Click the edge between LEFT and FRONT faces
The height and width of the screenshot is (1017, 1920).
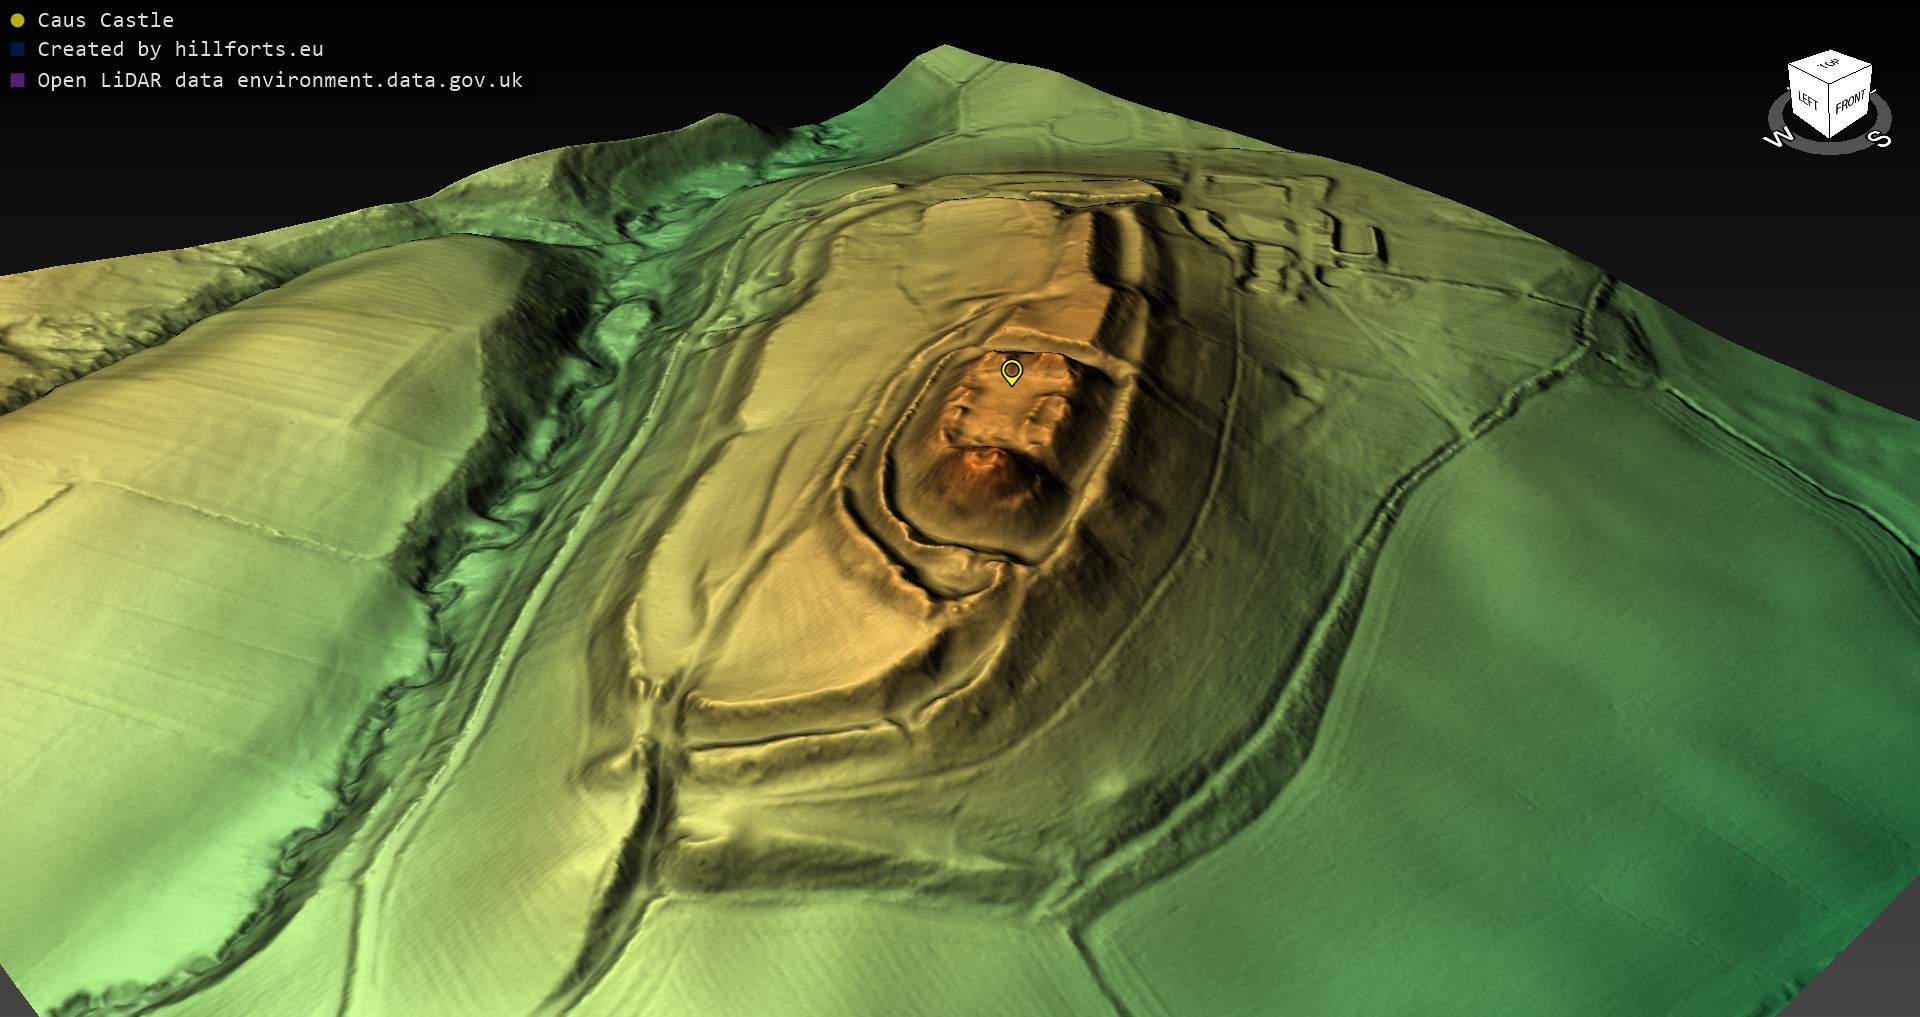pyautogui.click(x=1830, y=110)
